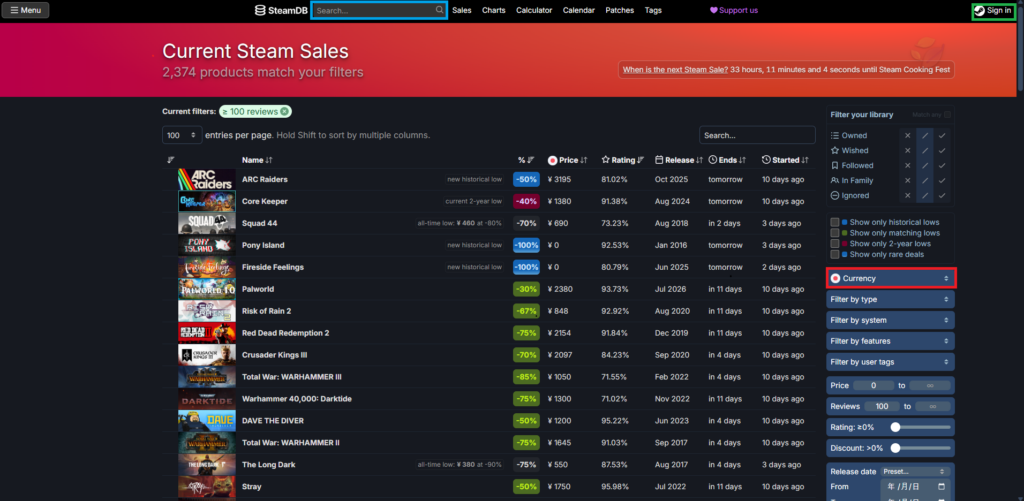Open the Calendar menu item

579,10
